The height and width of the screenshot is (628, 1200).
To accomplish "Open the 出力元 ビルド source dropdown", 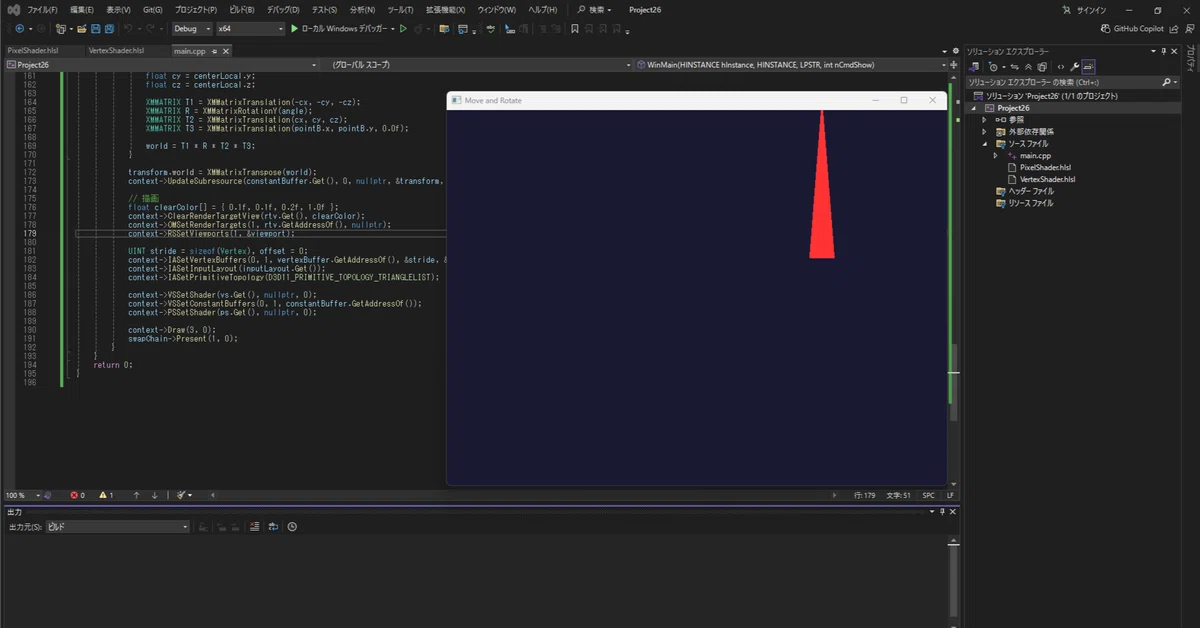I will [117, 526].
